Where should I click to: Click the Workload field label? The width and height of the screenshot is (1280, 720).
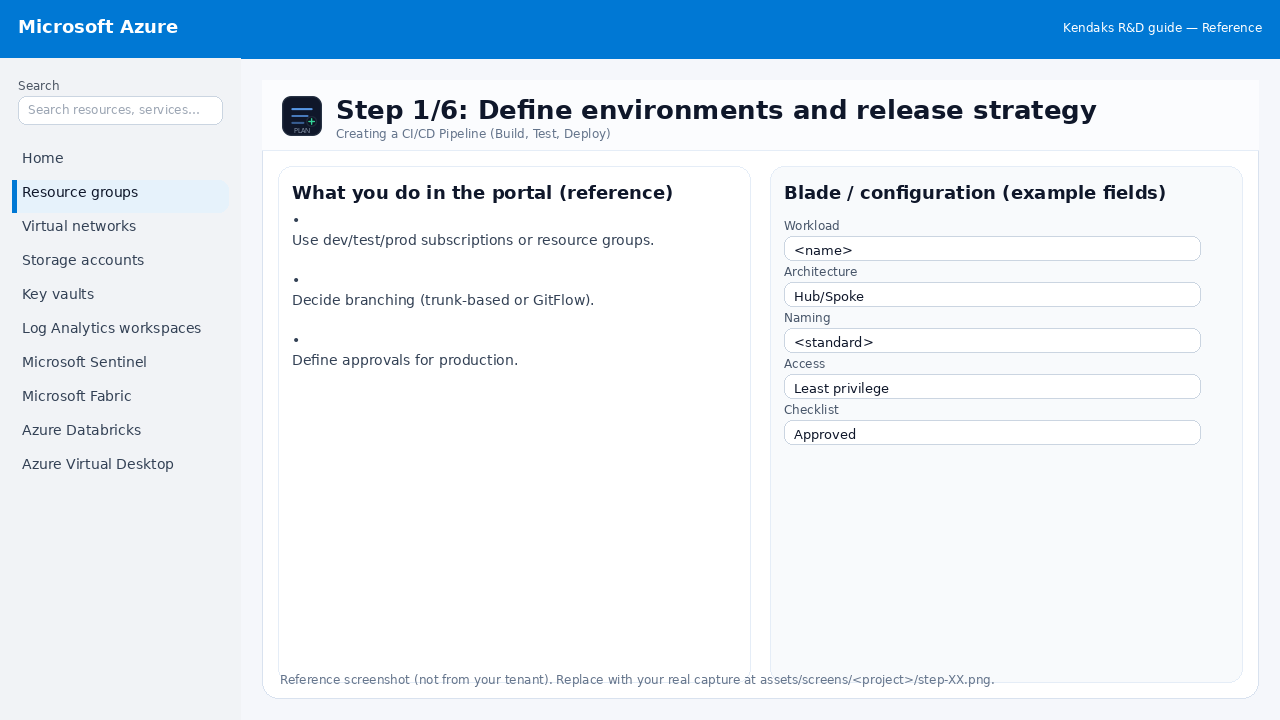pos(812,226)
